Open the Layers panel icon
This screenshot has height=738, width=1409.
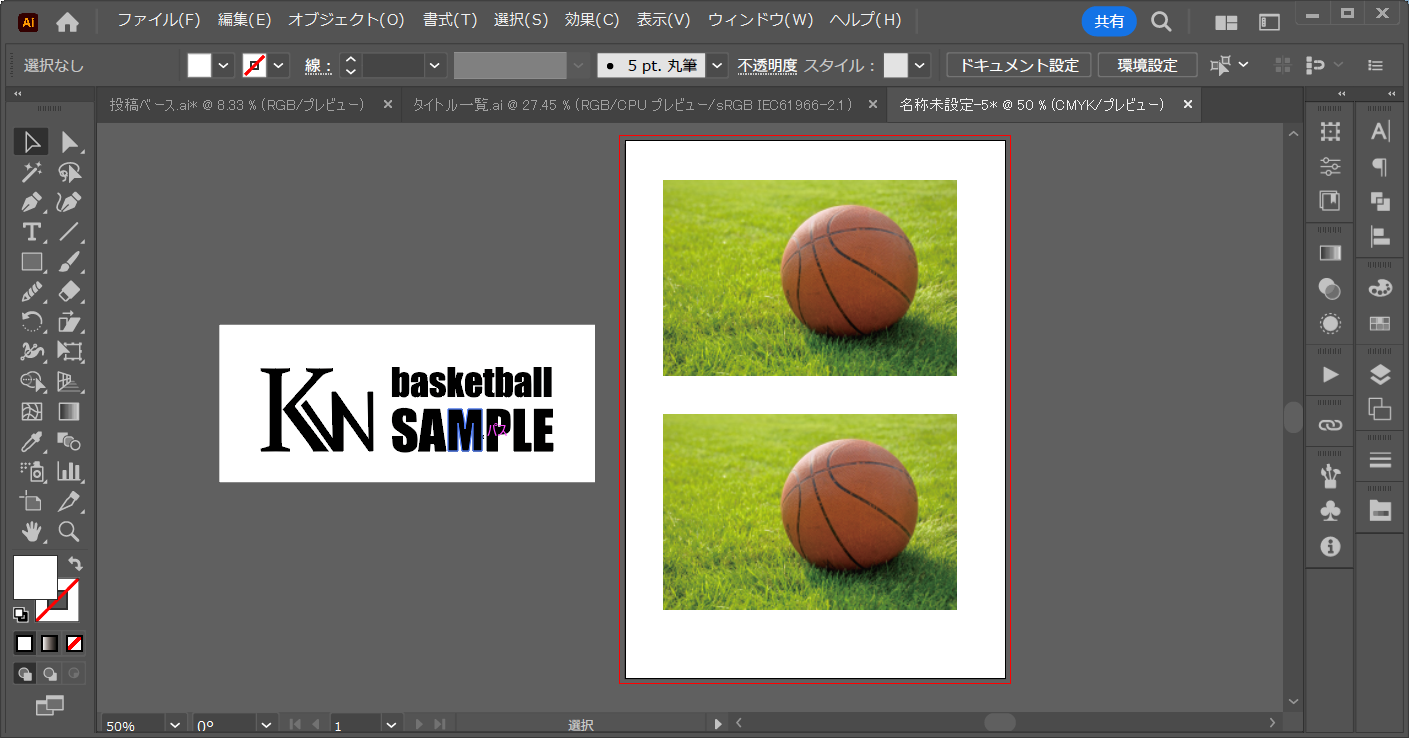(1380, 375)
